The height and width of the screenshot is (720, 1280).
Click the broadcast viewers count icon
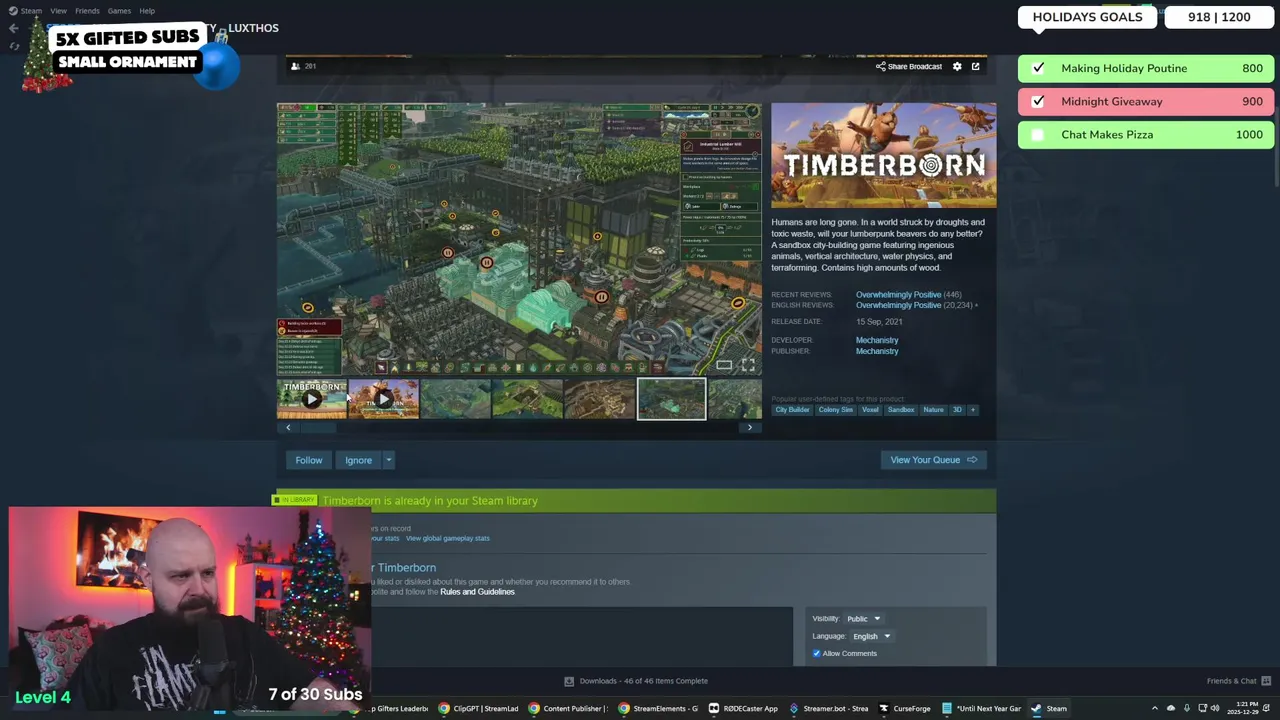(x=295, y=66)
